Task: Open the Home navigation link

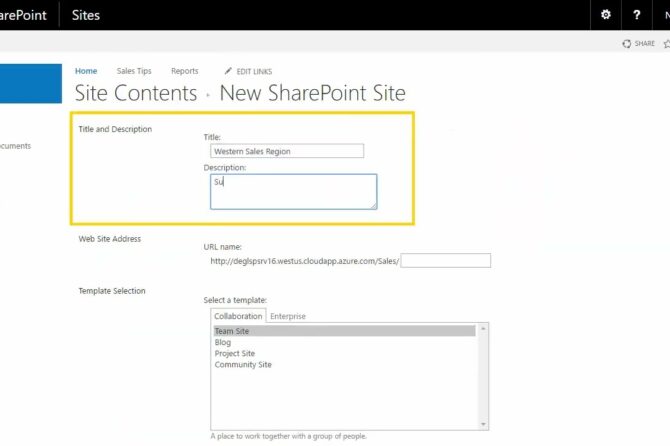Action: [86, 71]
